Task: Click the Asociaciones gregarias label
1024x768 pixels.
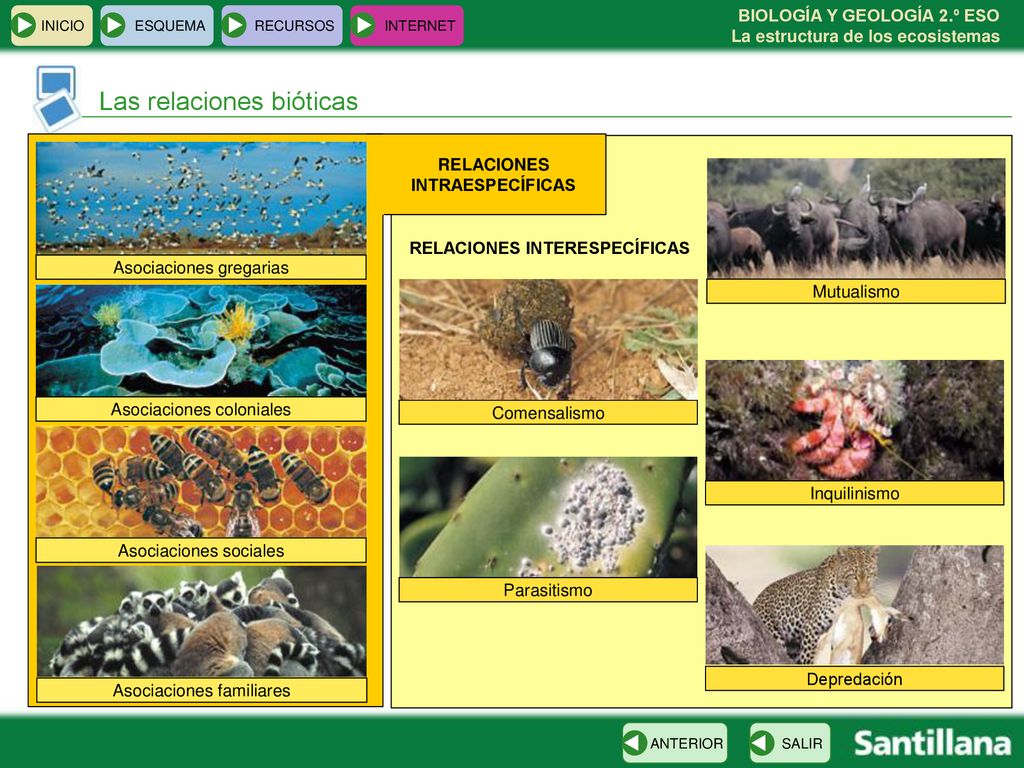Action: point(201,268)
